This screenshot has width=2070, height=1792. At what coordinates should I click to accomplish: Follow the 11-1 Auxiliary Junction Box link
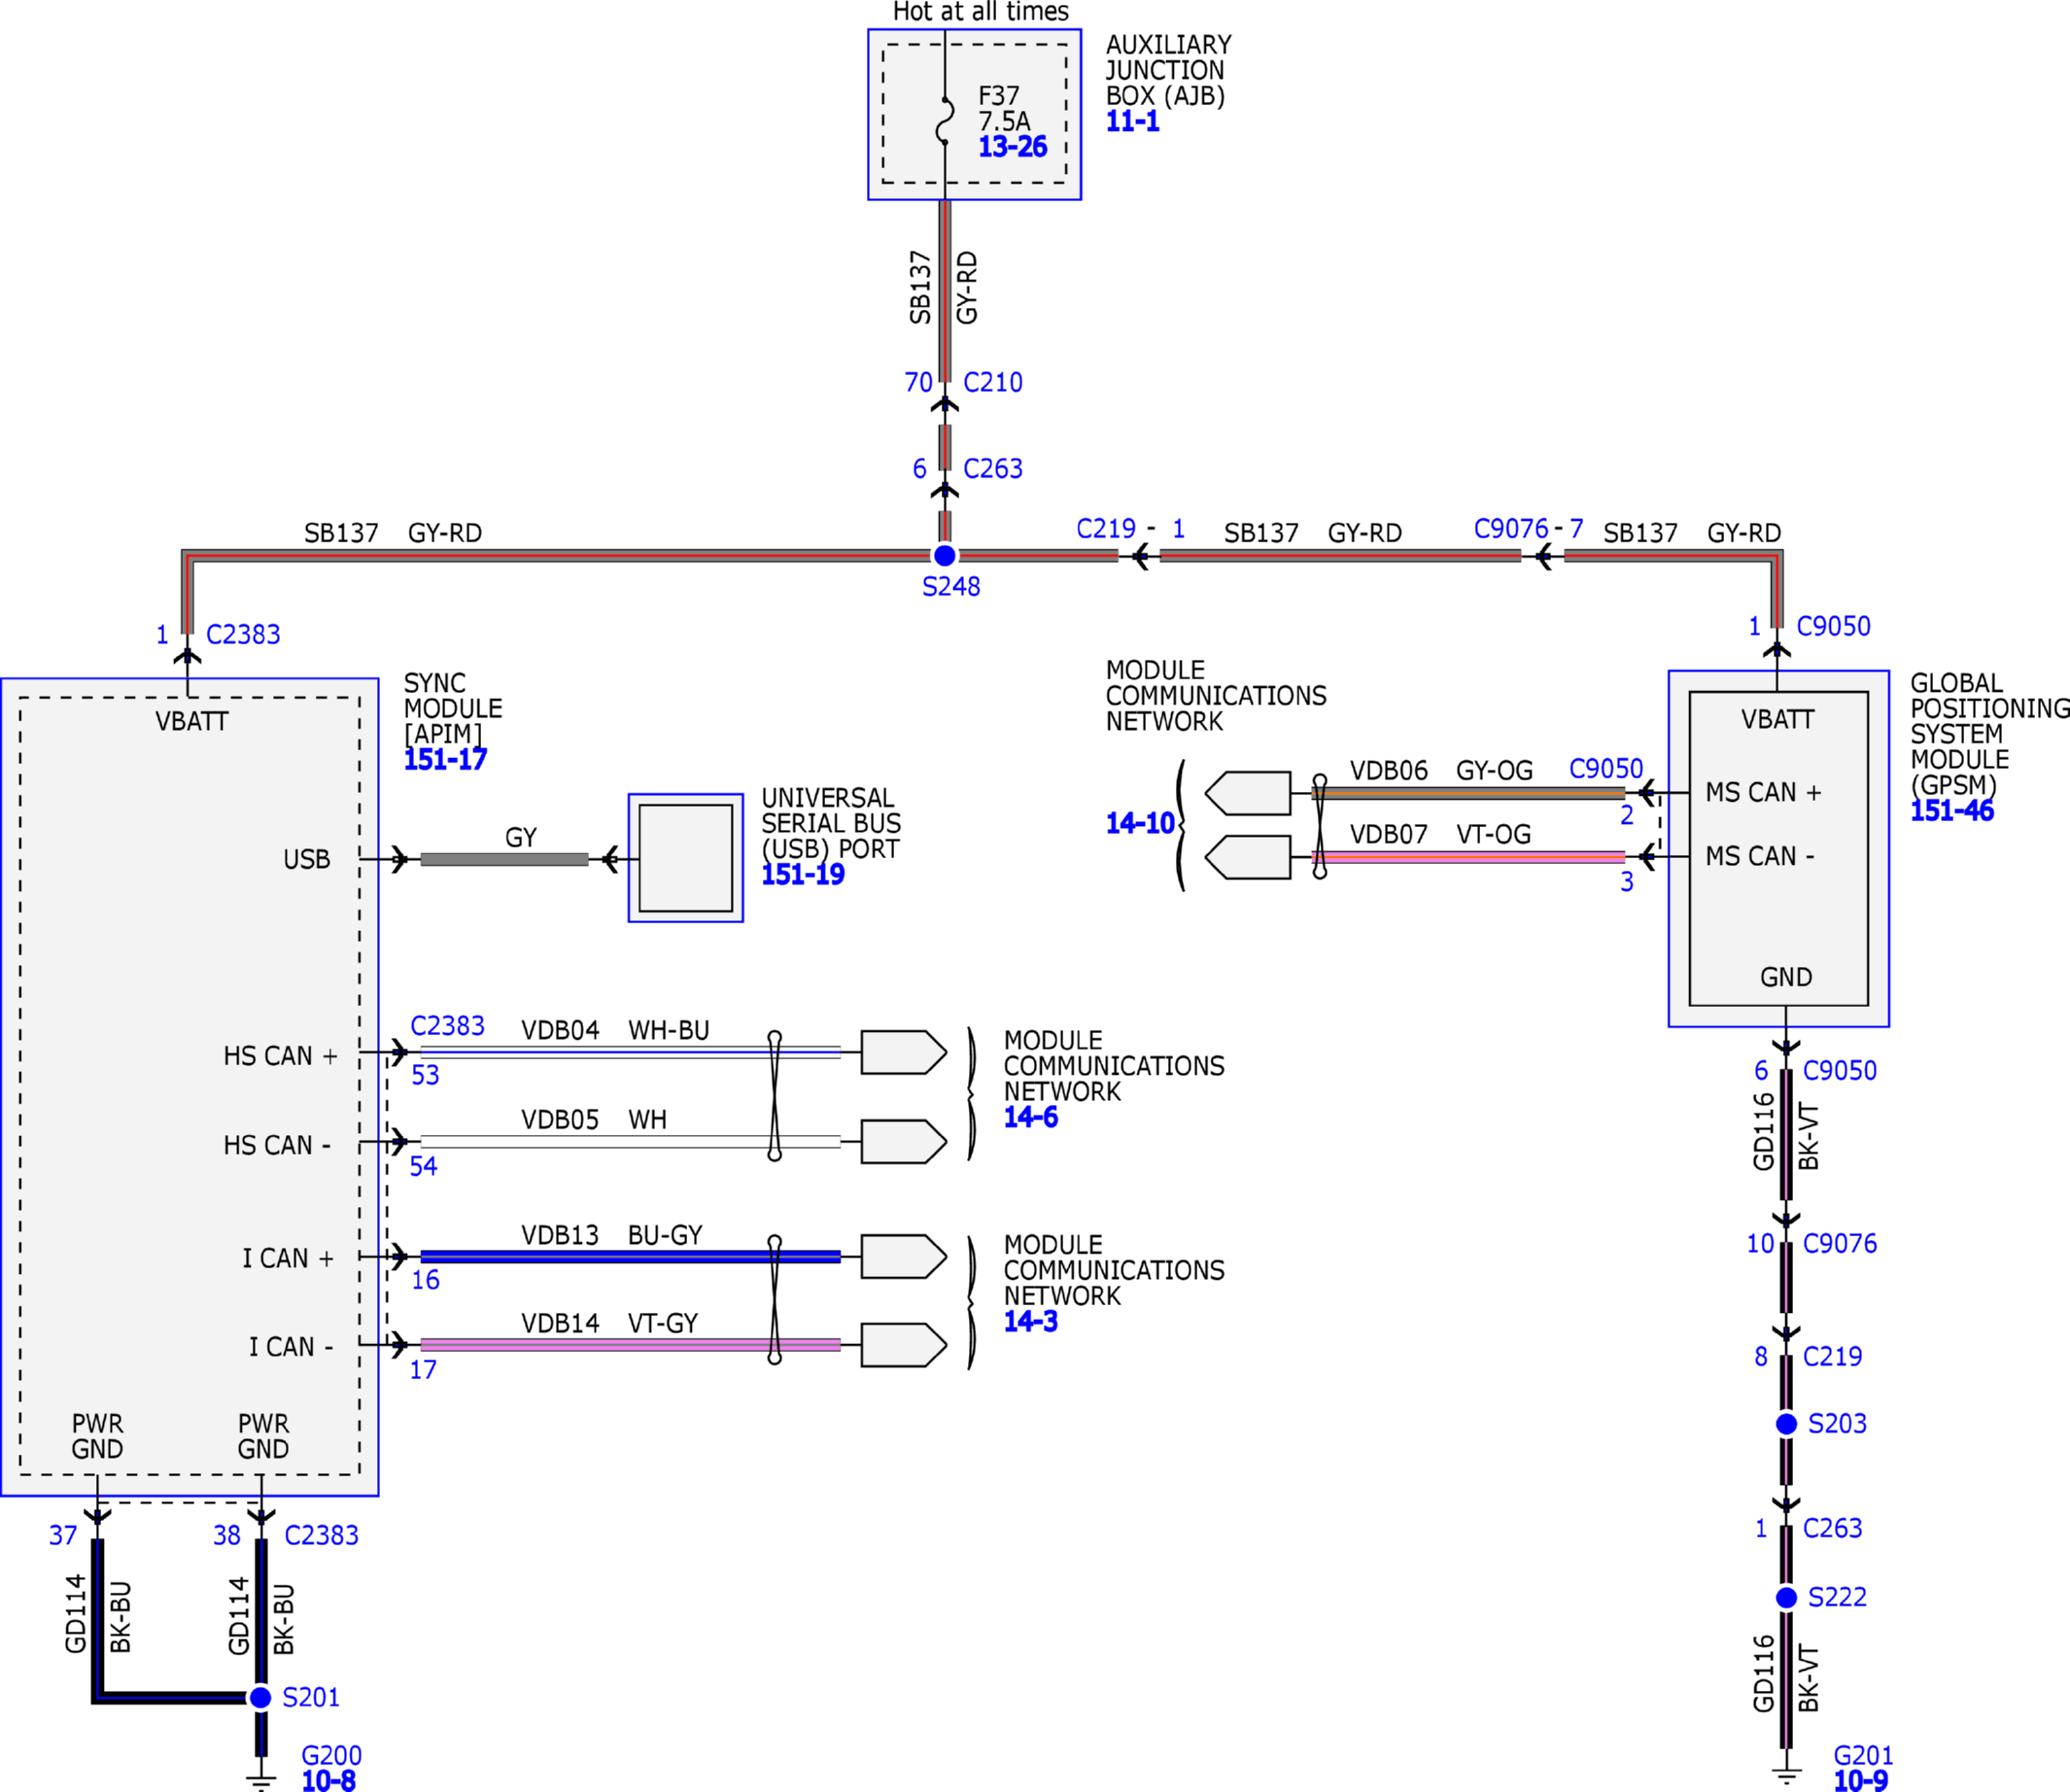1132,122
